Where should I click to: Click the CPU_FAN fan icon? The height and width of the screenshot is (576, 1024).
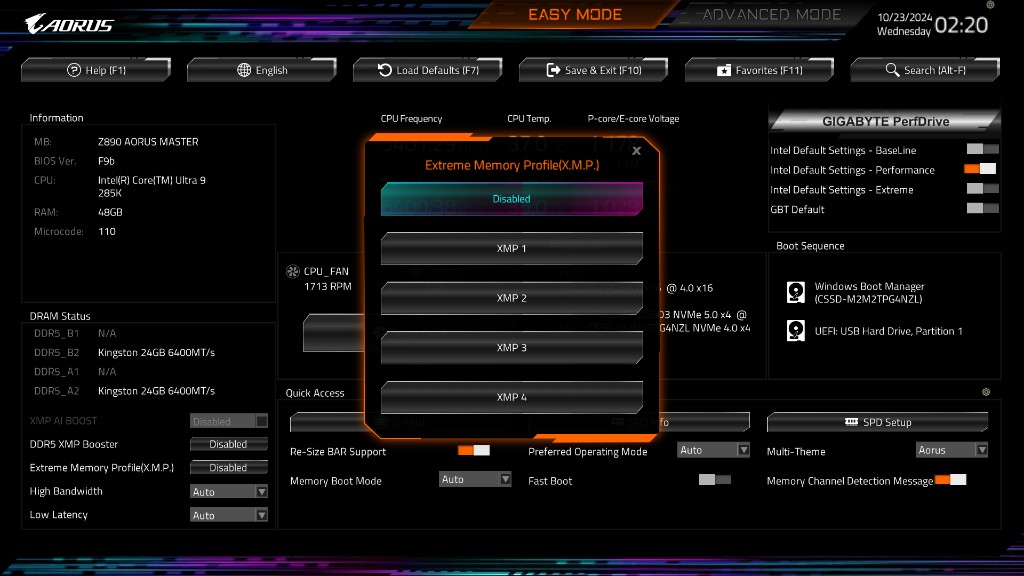pyautogui.click(x=293, y=271)
